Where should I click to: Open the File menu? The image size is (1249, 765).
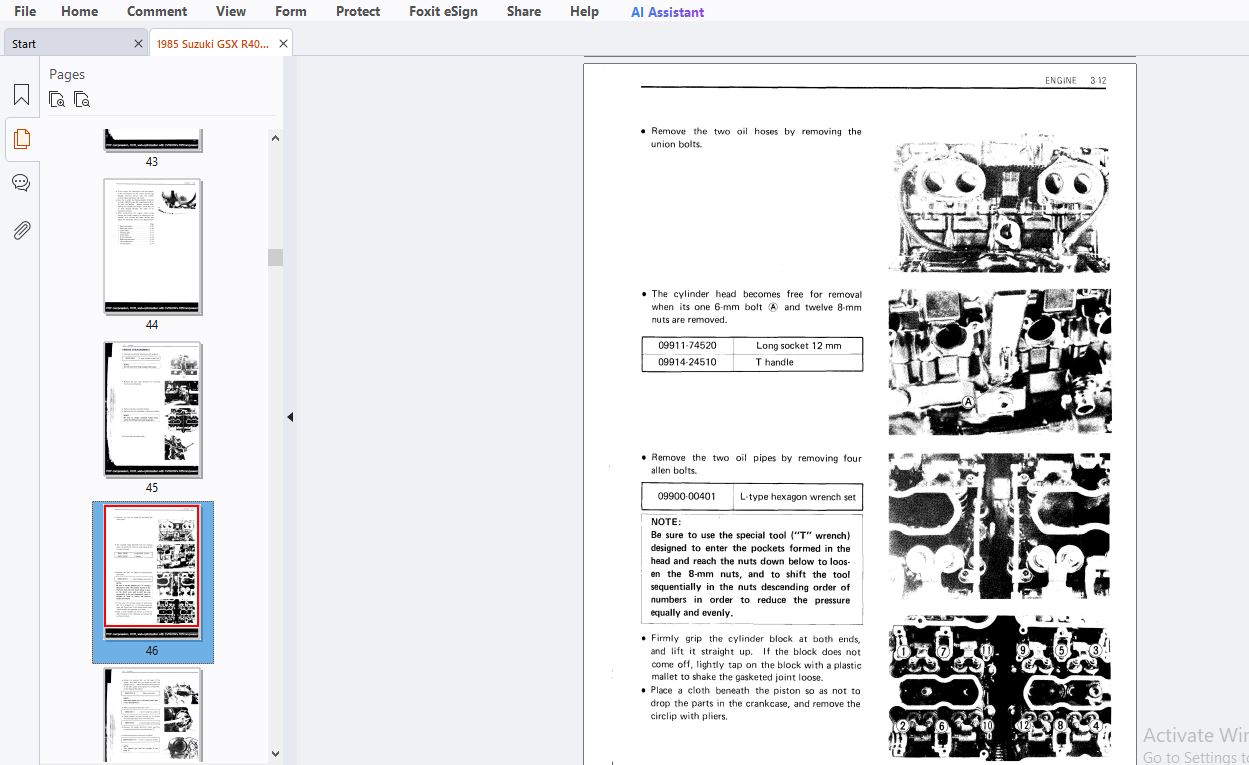25,11
